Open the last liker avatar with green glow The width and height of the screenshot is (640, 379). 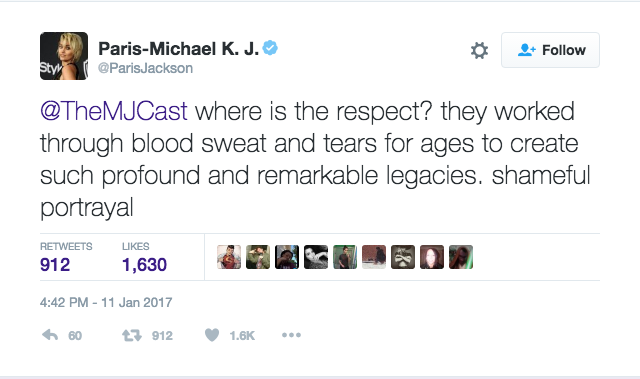pos(461,257)
